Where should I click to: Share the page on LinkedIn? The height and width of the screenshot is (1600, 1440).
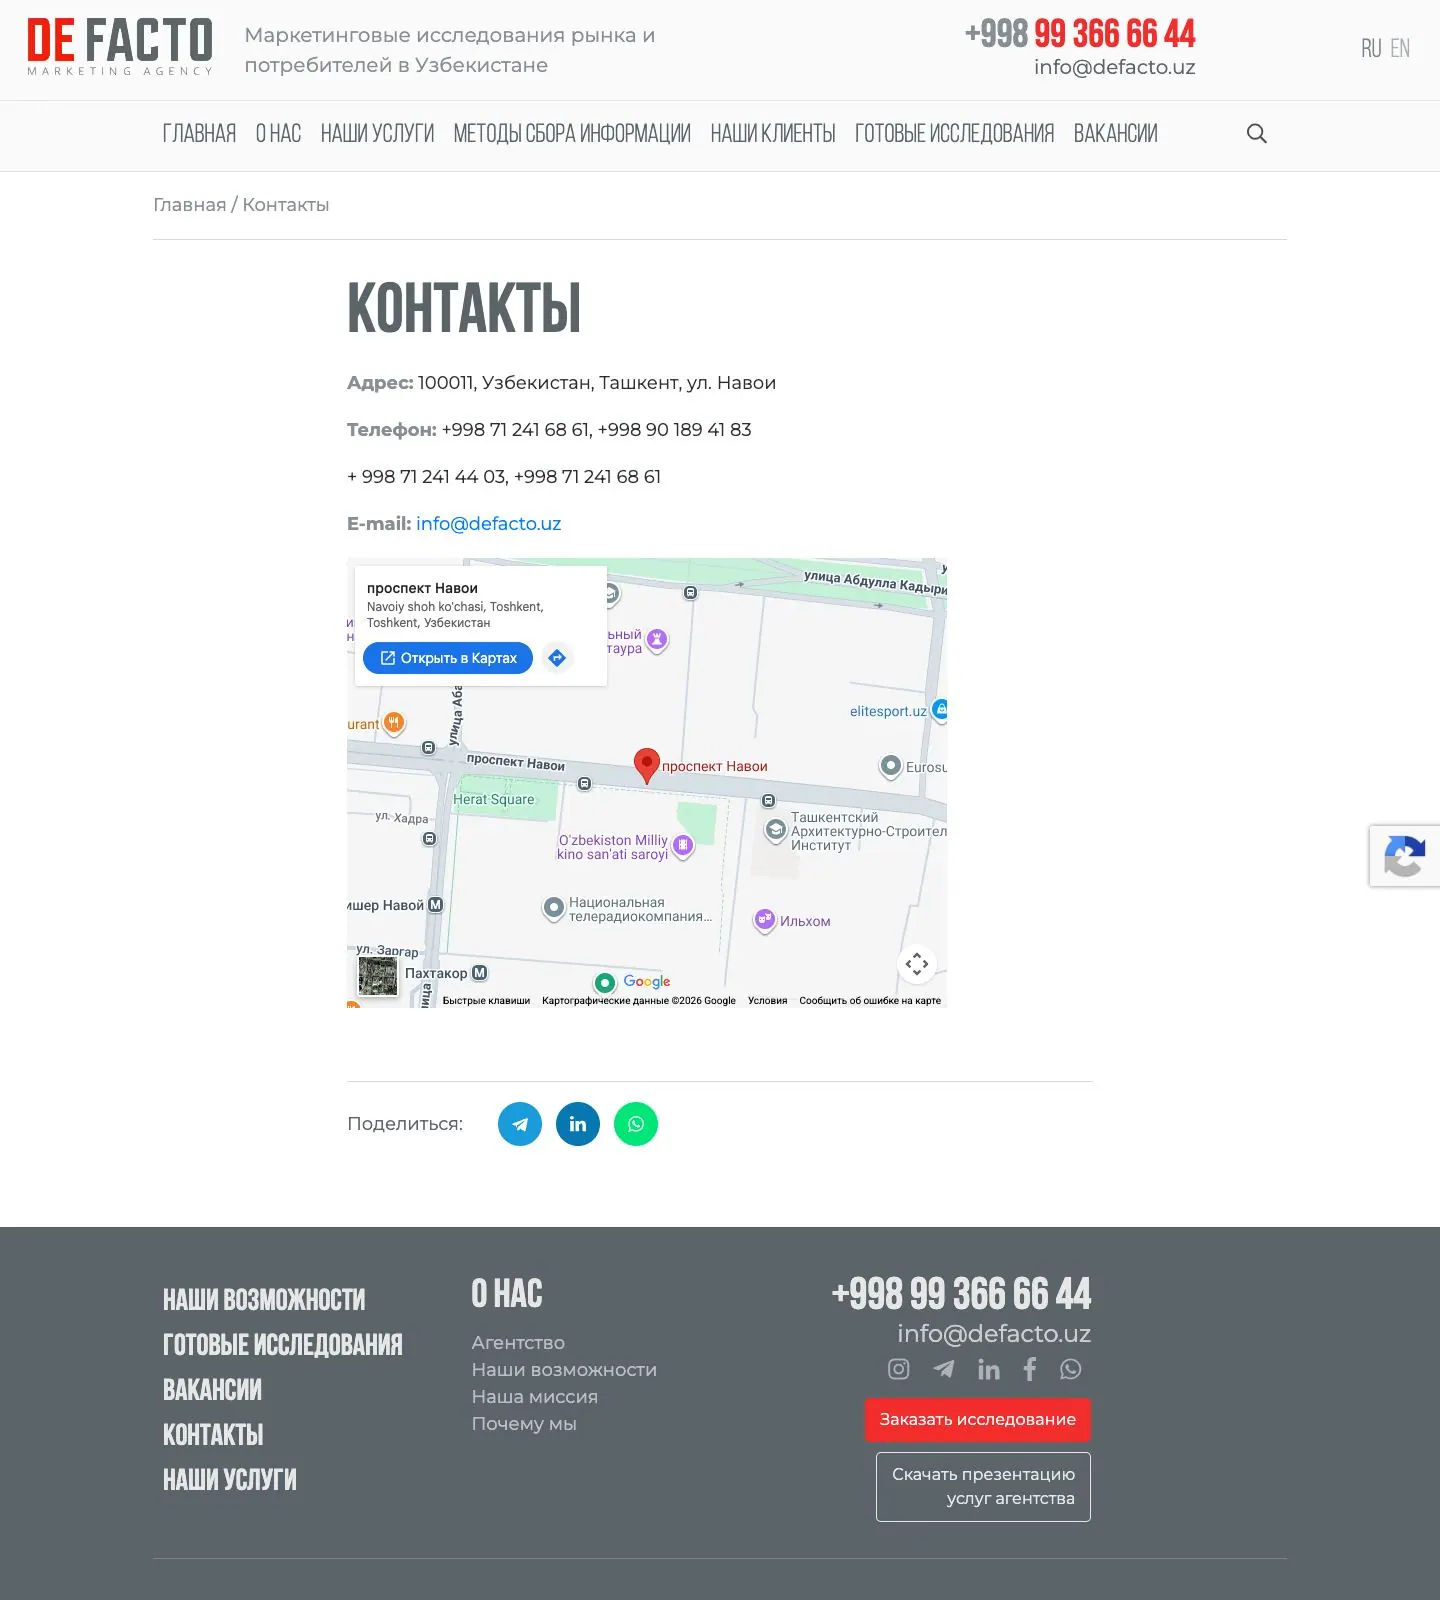tap(578, 1124)
